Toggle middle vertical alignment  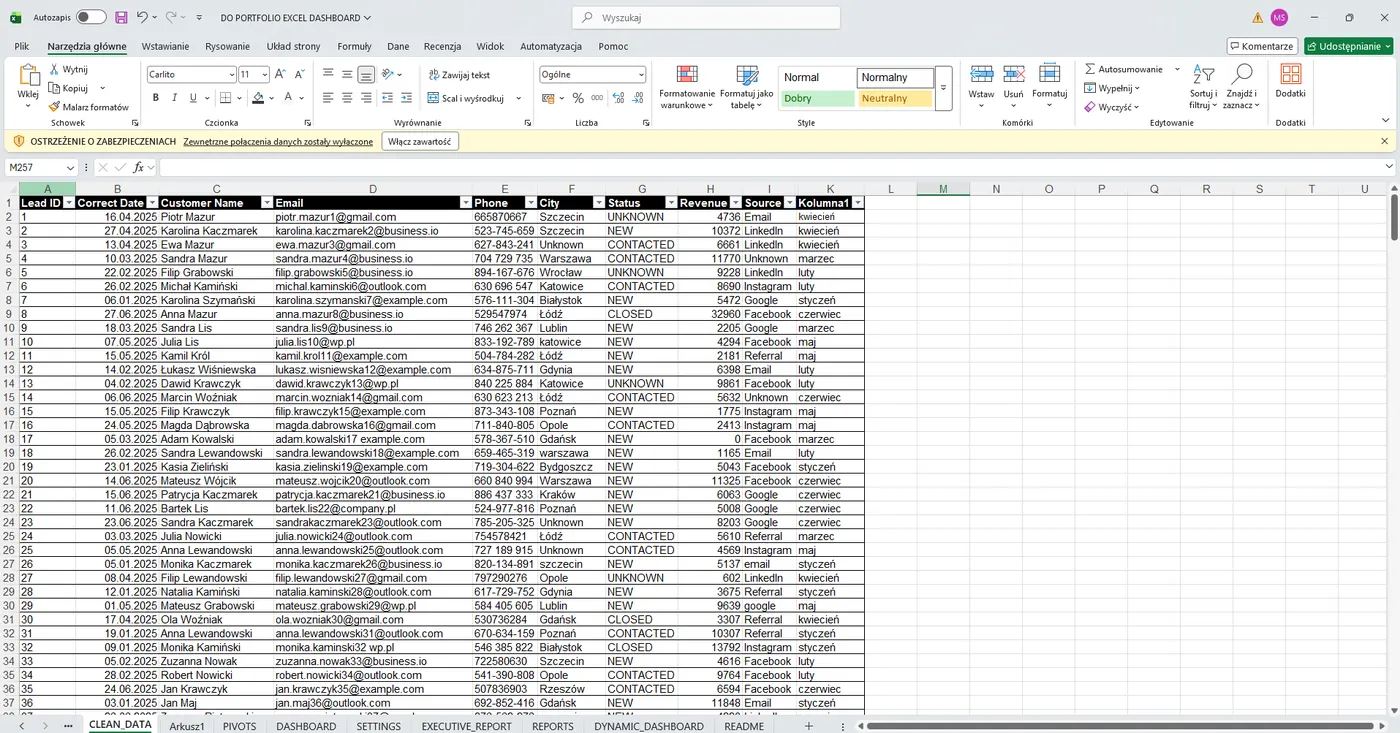[347, 74]
